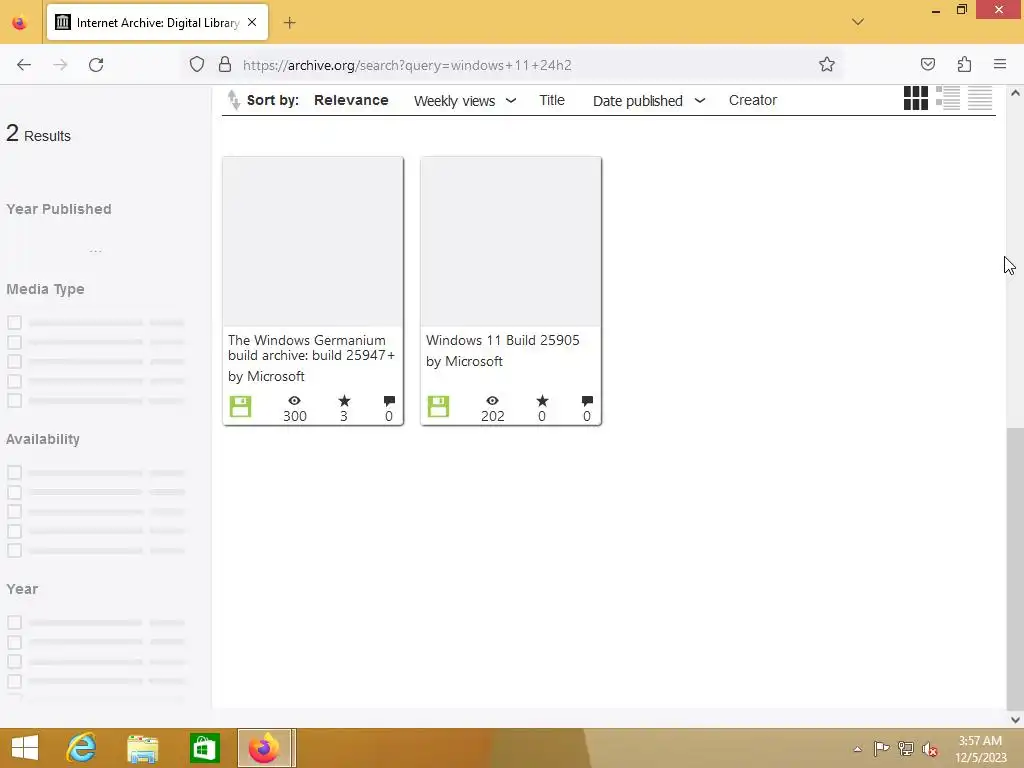Viewport: 1024px width, 768px height.
Task: Tick the first Media Type checkbox
Action: (x=14, y=322)
